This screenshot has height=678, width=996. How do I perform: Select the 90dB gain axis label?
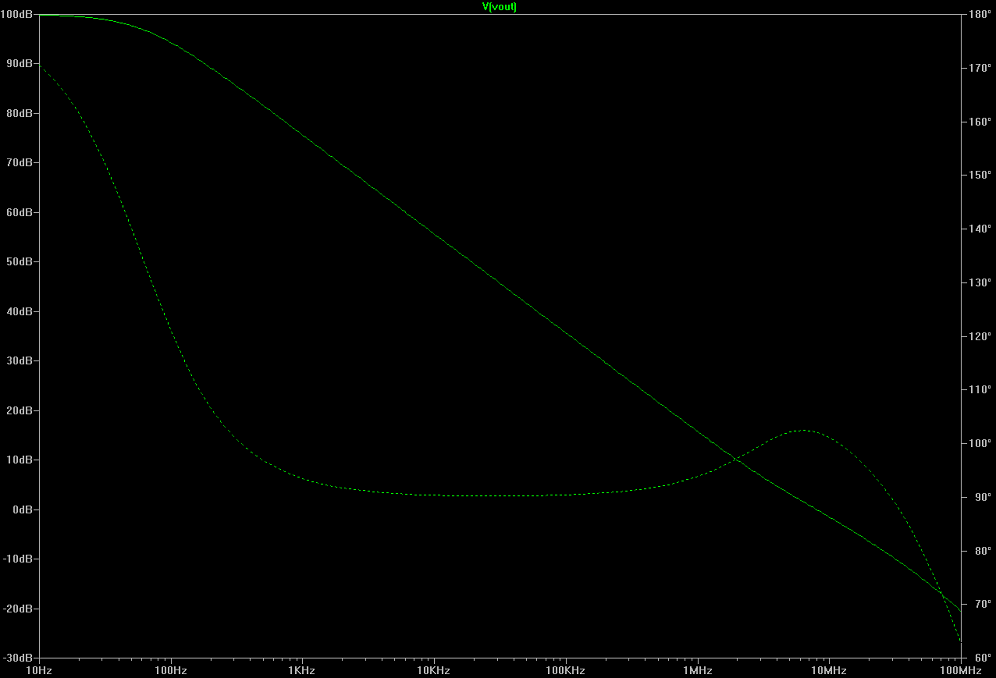pyautogui.click(x=19, y=64)
